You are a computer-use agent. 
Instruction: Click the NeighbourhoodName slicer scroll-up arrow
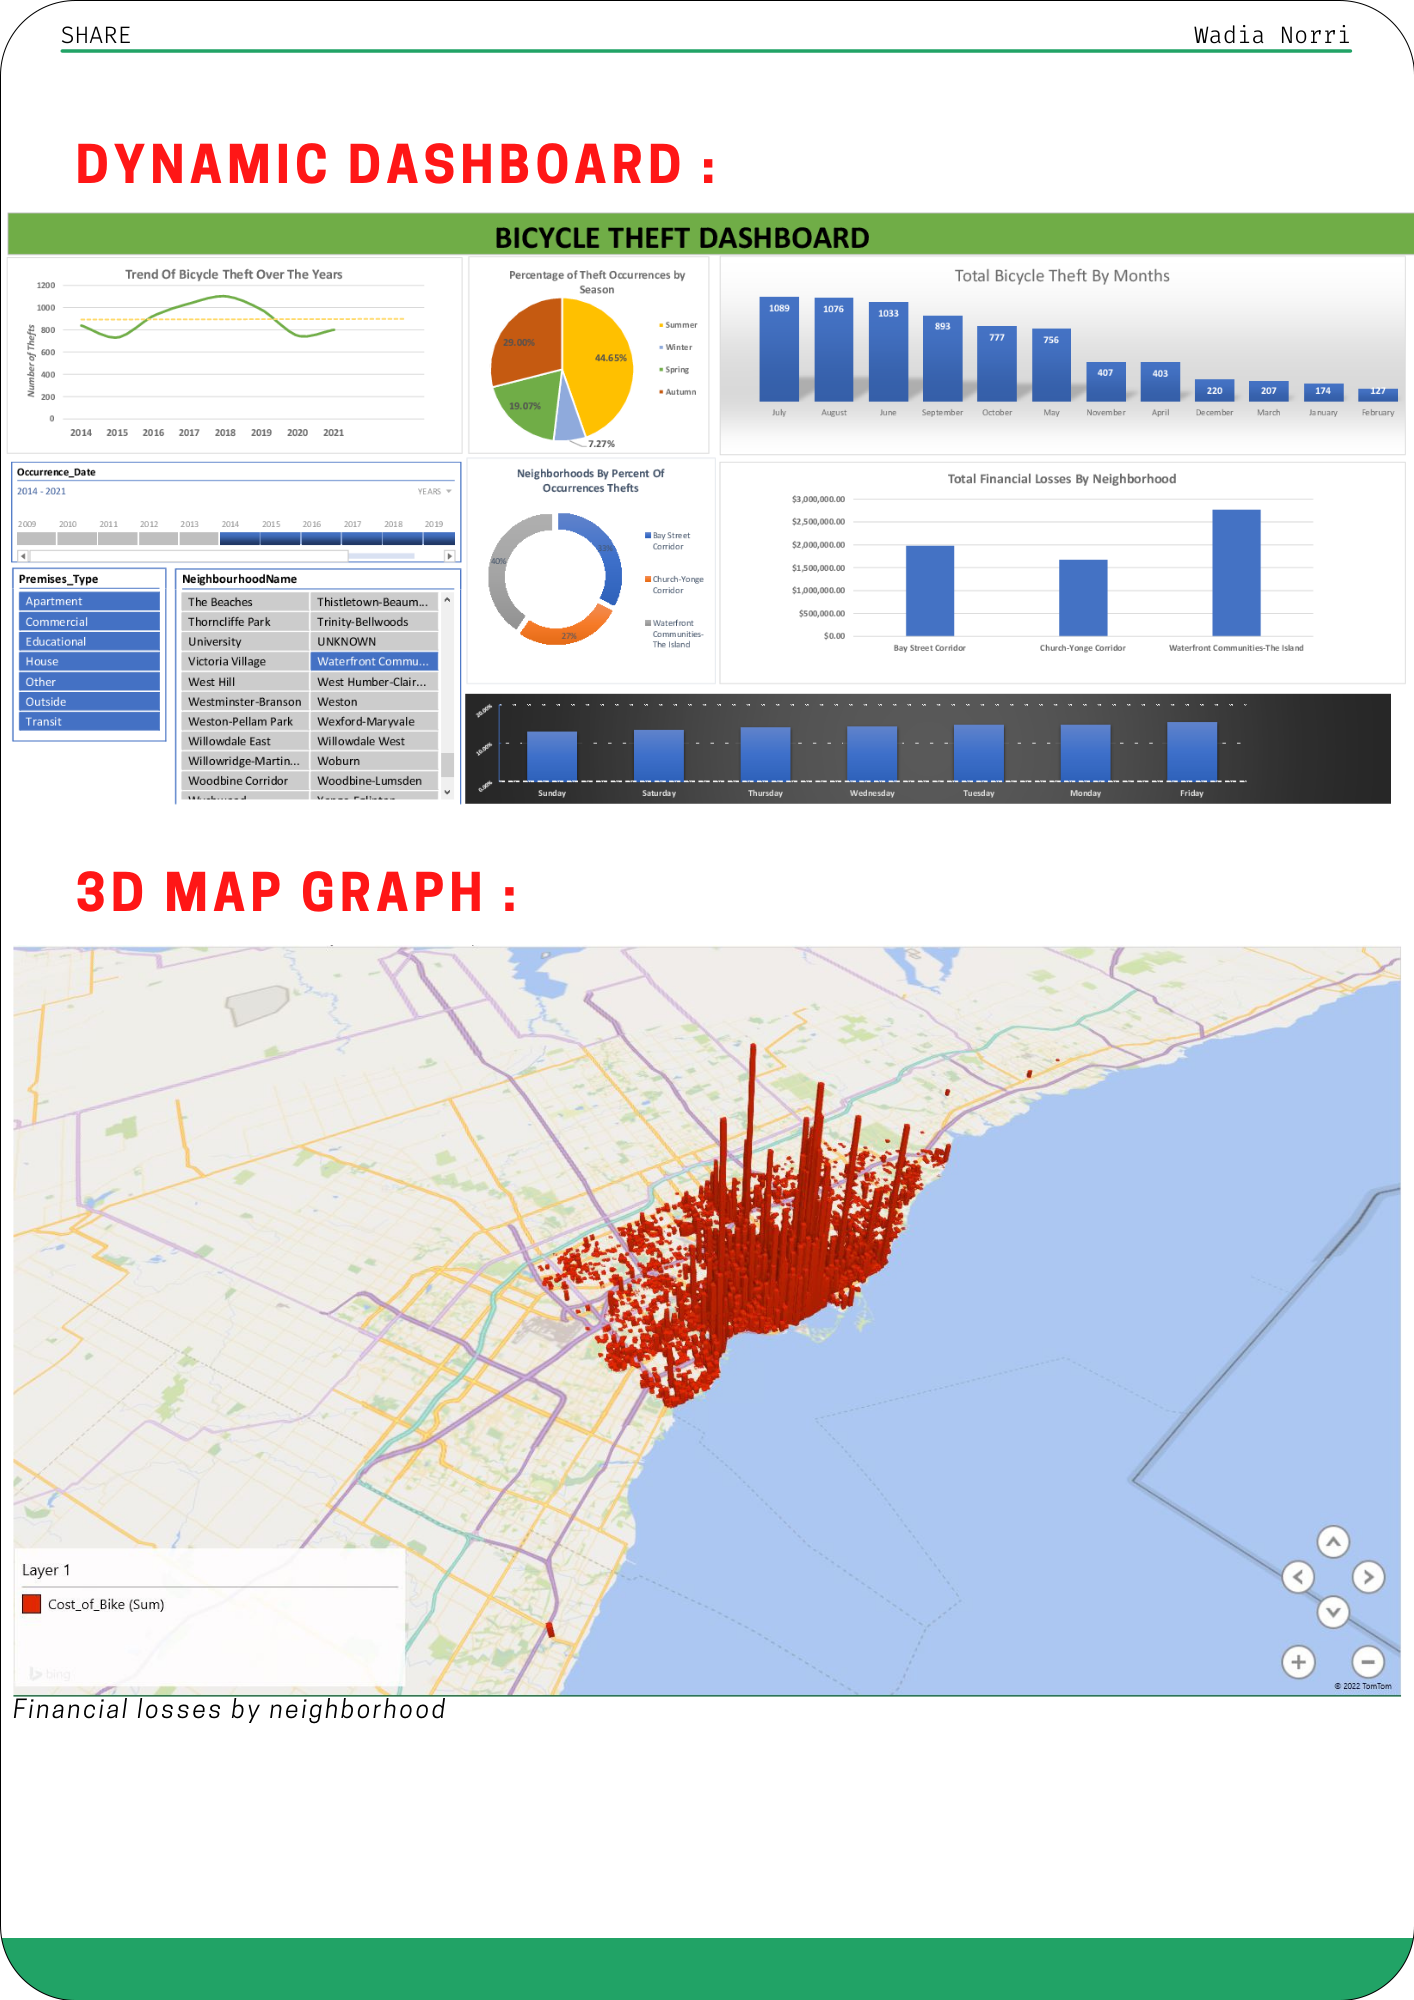point(447,600)
